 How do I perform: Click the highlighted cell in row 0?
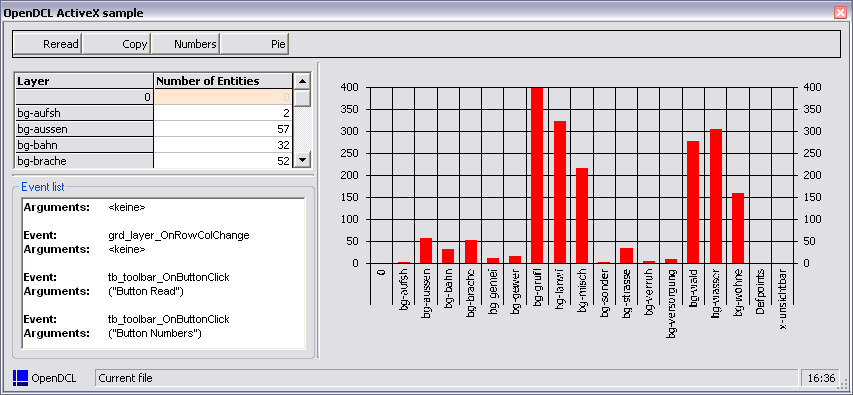click(x=223, y=97)
